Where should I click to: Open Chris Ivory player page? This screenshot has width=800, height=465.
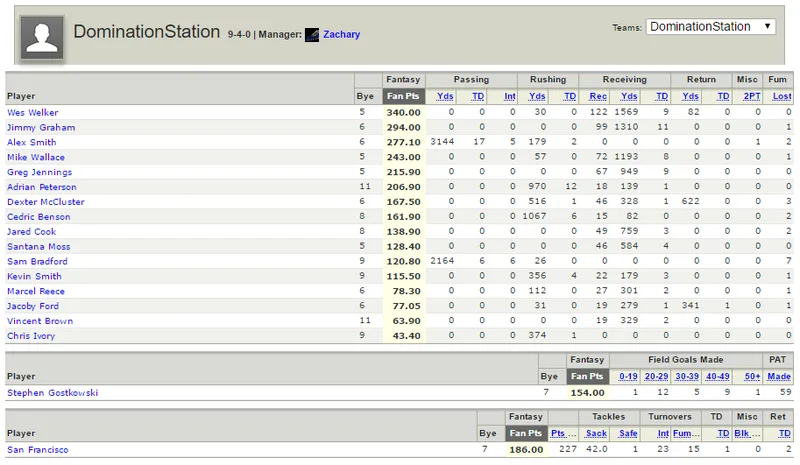31,336
